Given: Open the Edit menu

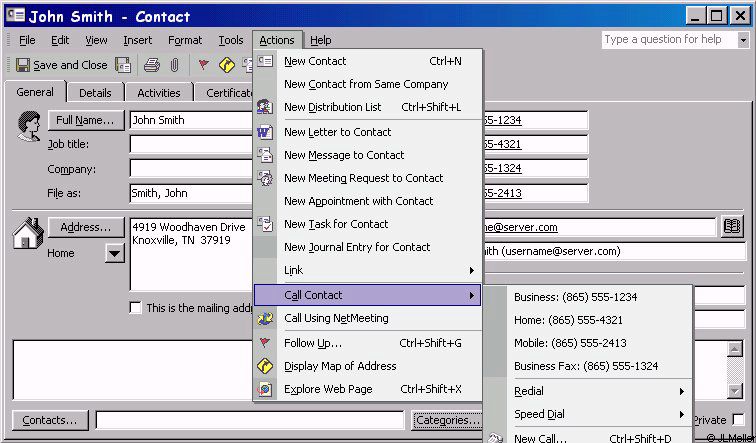Looking at the screenshot, I should pyautogui.click(x=60, y=40).
